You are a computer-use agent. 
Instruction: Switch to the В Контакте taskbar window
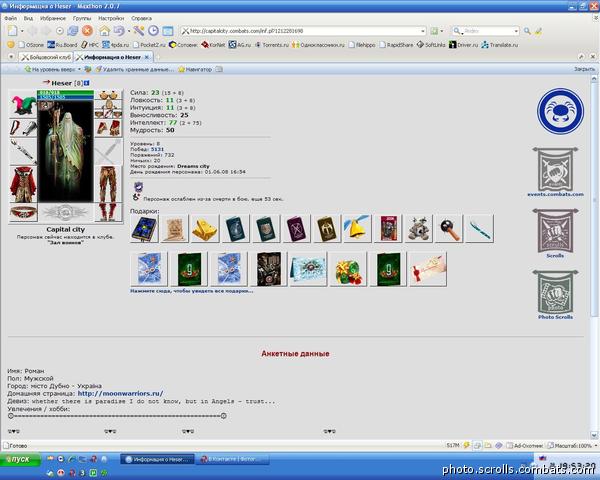(233, 459)
